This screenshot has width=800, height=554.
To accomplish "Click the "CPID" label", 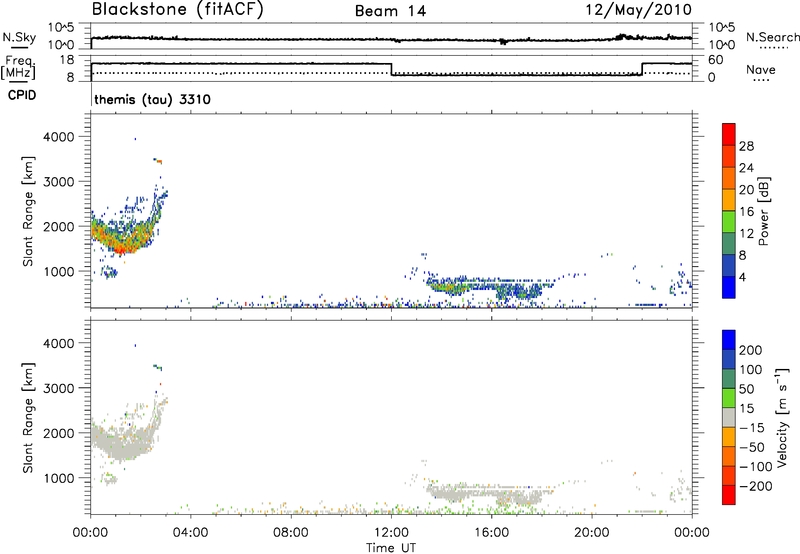I will [22, 95].
